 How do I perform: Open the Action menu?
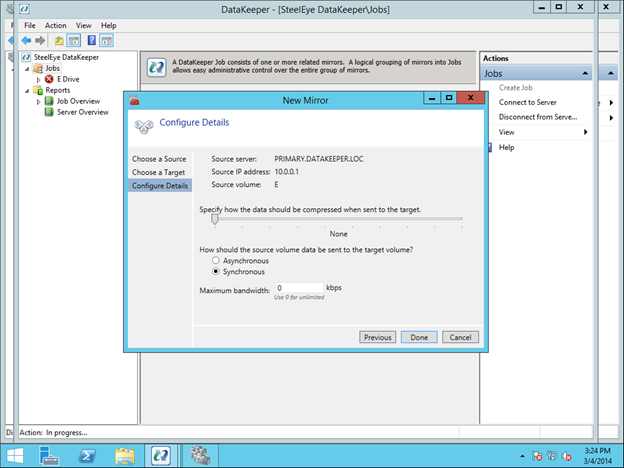(x=55, y=25)
